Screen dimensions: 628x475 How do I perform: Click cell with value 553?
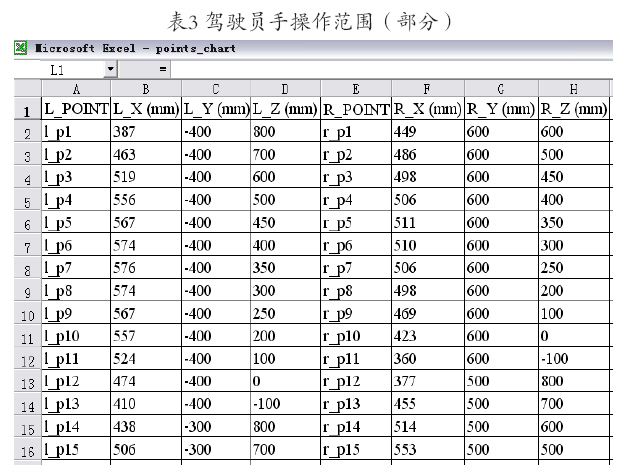428,449
